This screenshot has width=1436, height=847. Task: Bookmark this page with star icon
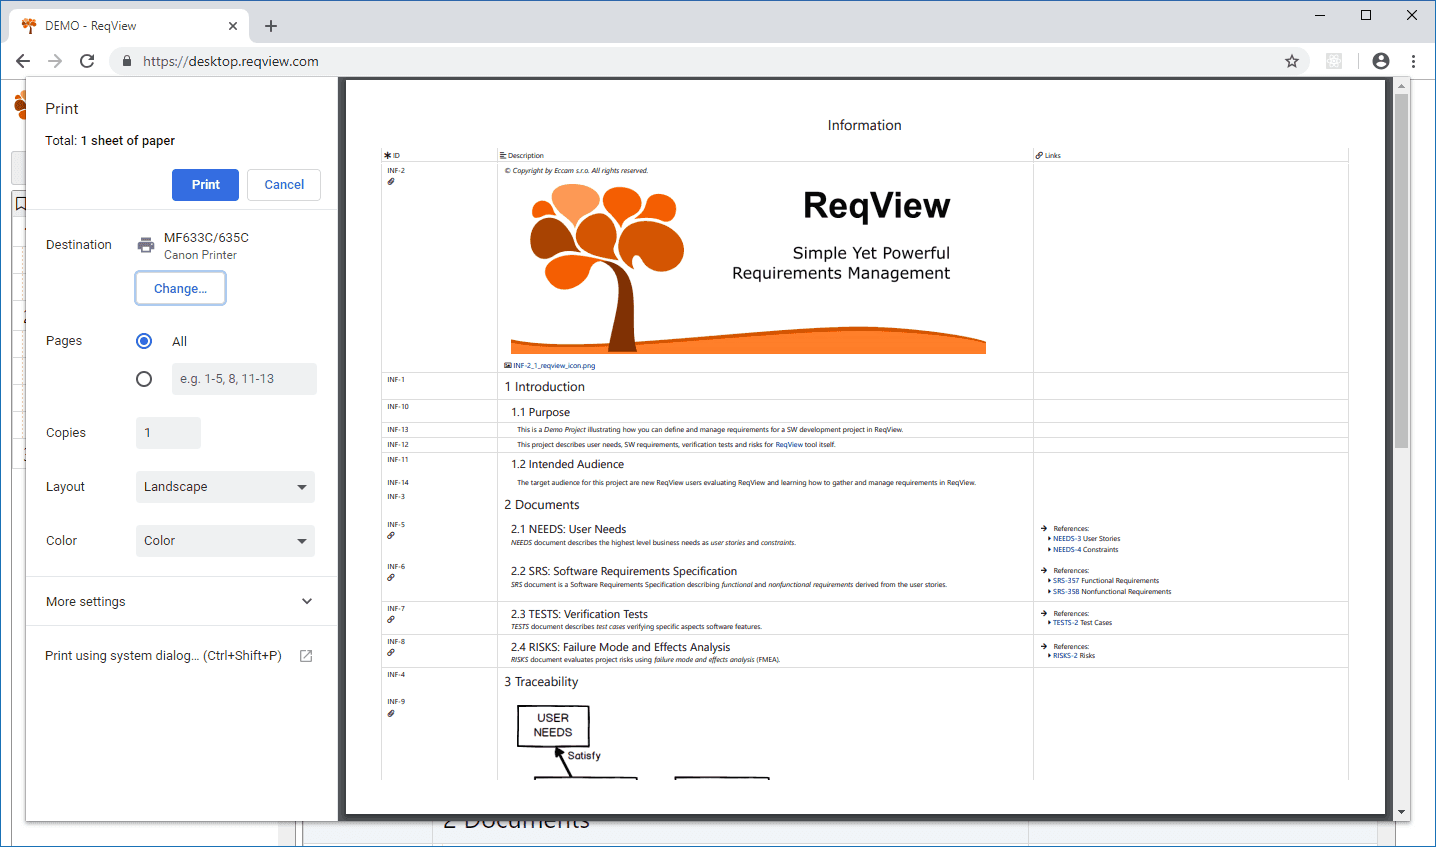click(x=1292, y=61)
